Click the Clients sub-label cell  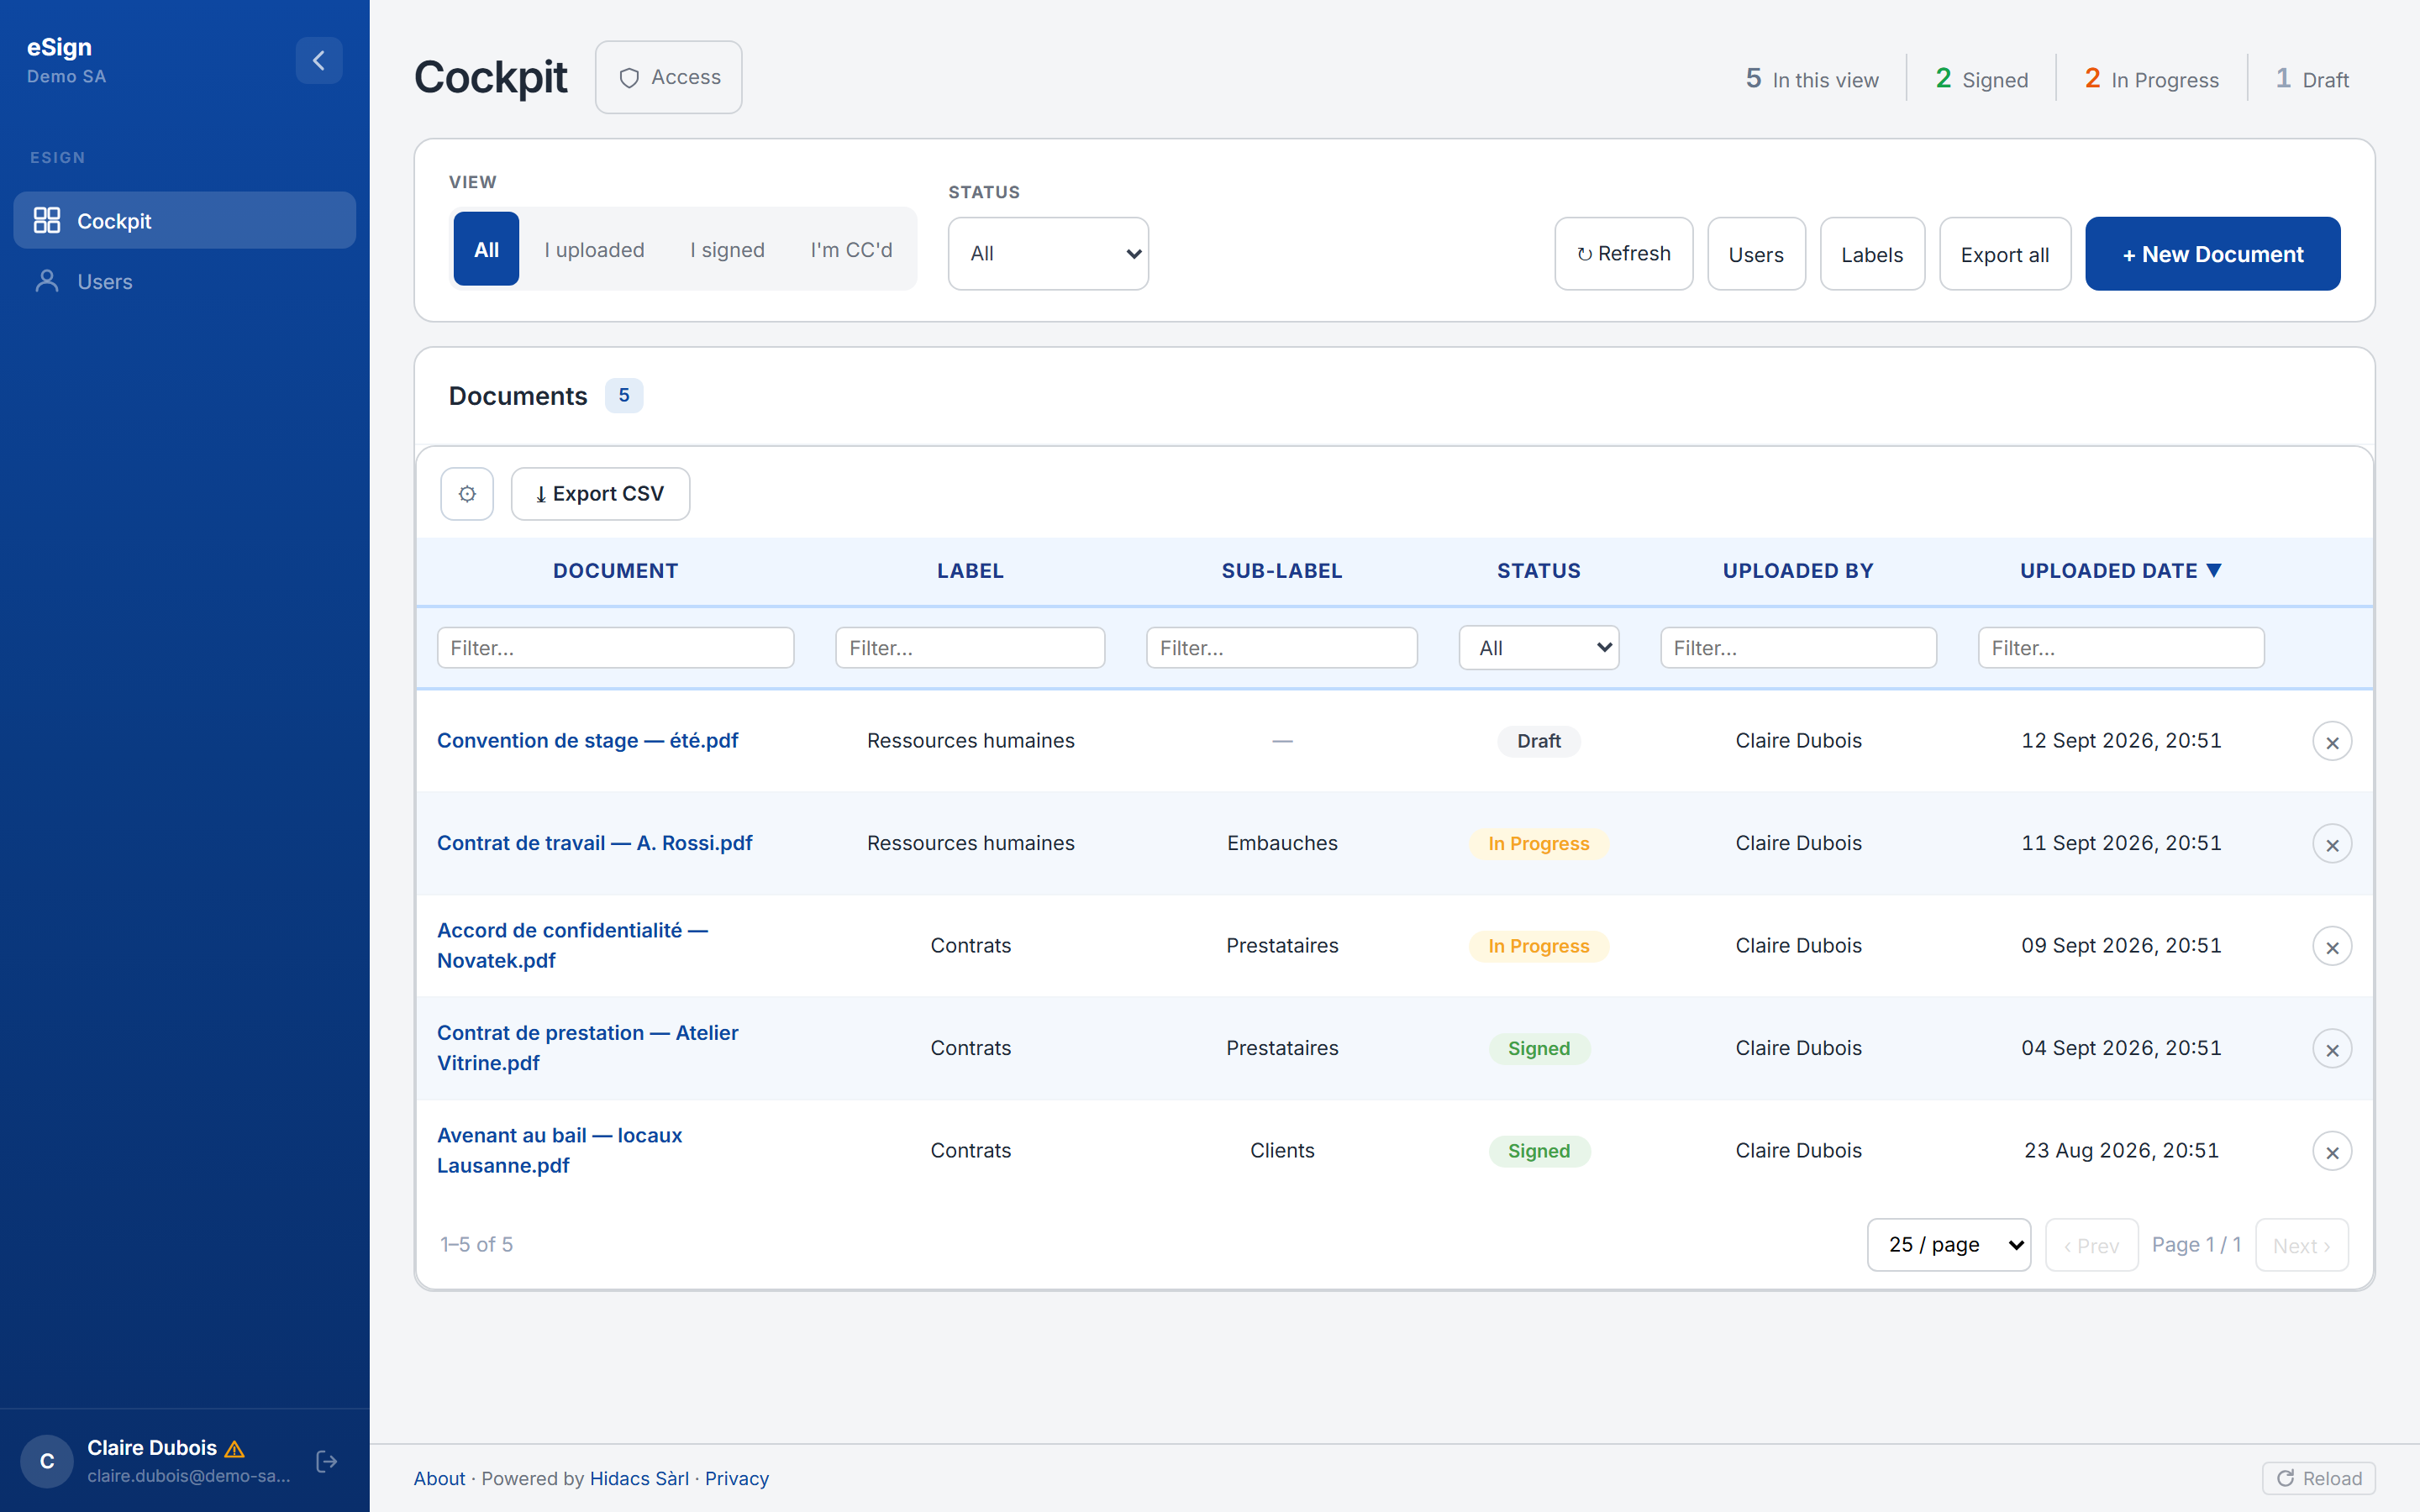click(1282, 1150)
